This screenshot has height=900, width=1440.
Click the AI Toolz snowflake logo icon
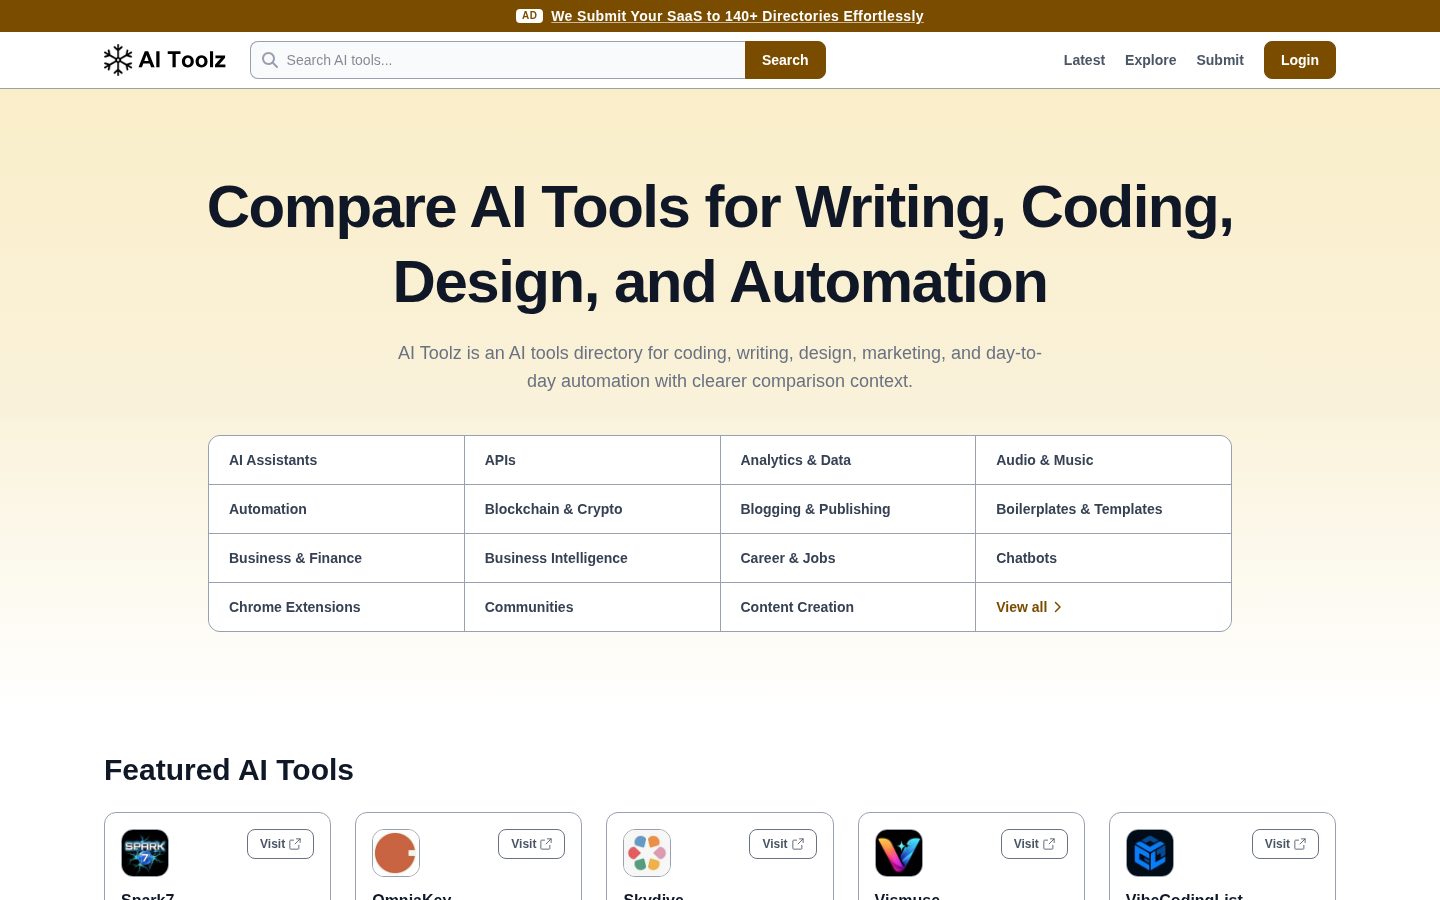point(118,60)
